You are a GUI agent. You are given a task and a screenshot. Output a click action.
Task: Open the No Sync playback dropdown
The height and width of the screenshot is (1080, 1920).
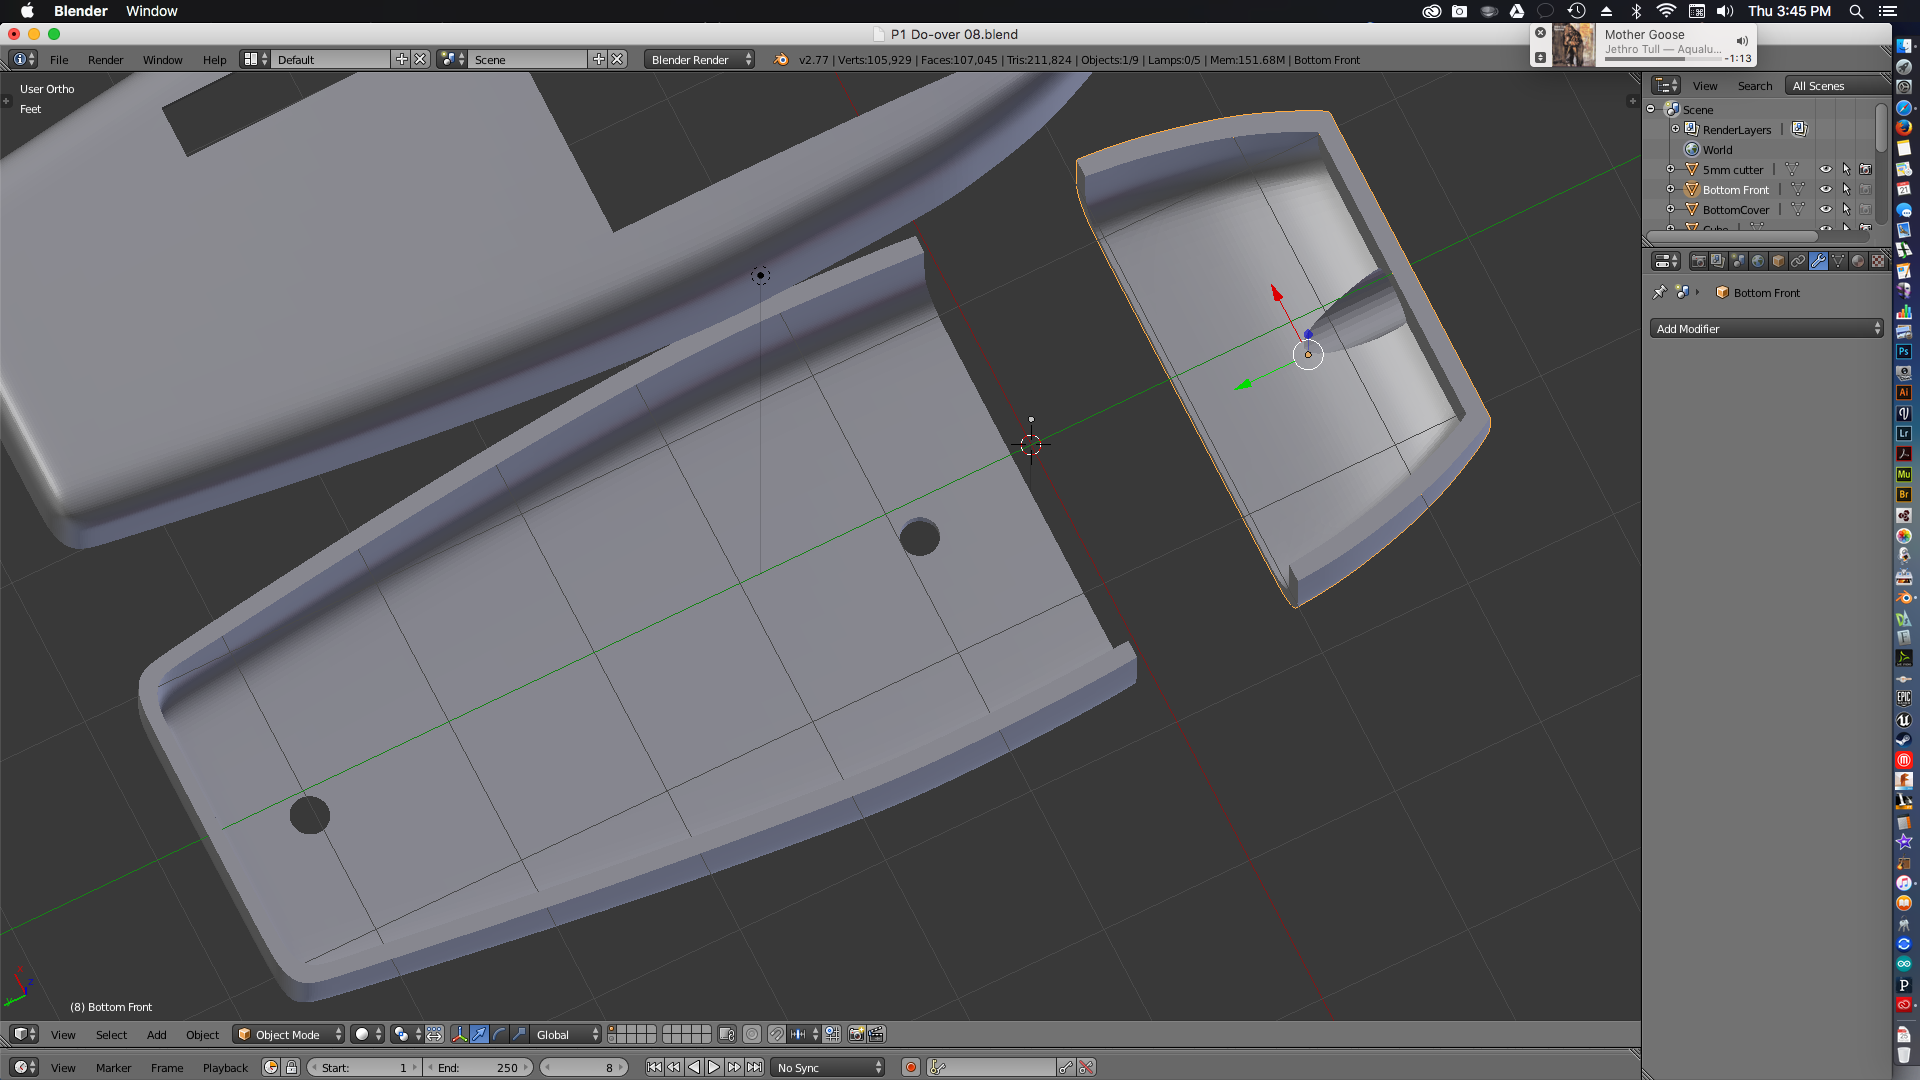[829, 1067]
